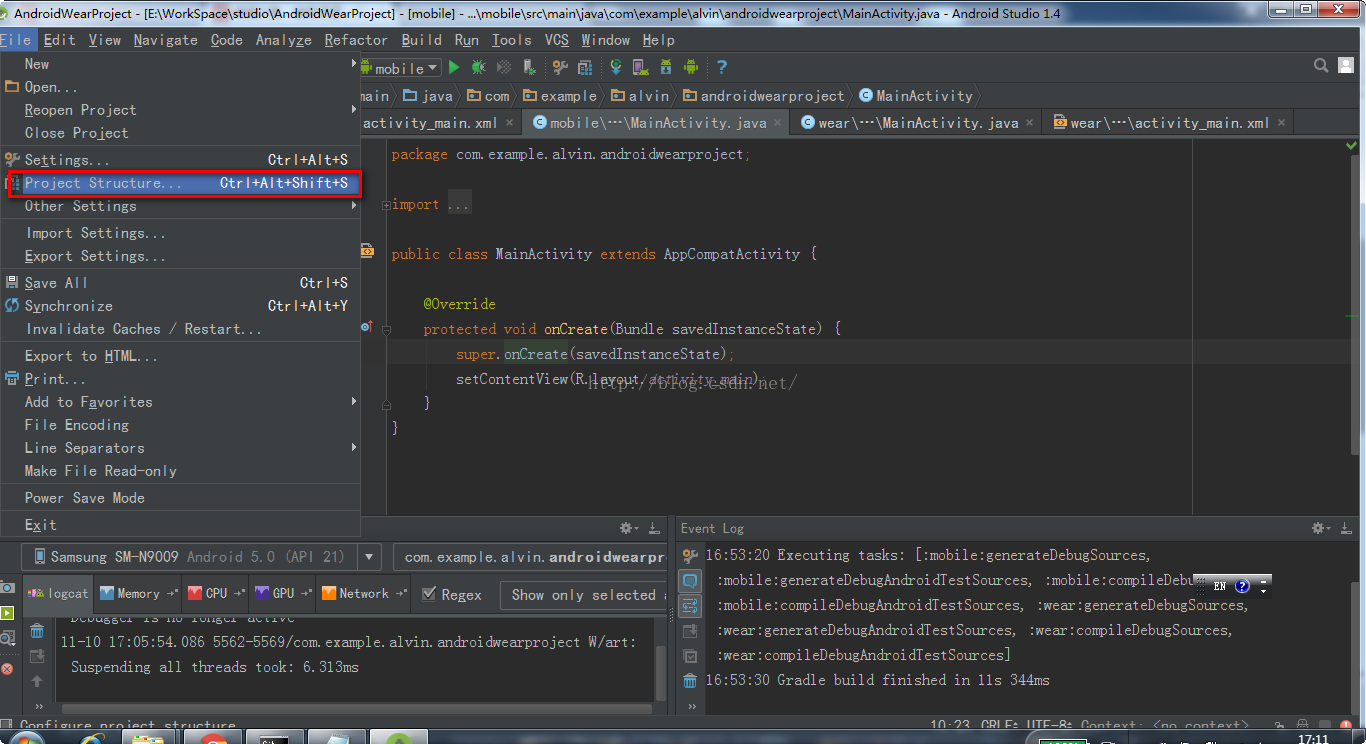Open Android Device Monitor toolbar icon
This screenshot has height=744, width=1366.
pos(690,67)
